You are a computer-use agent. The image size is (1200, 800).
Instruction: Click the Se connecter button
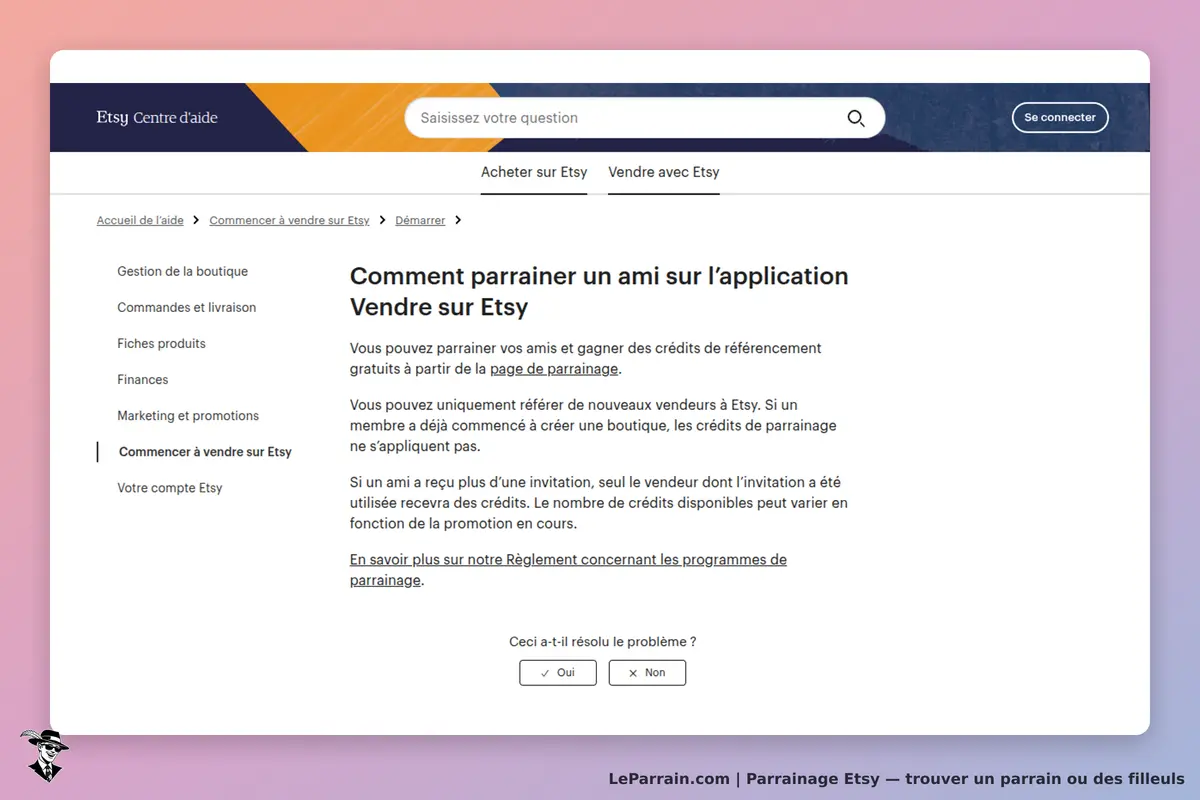click(1060, 117)
